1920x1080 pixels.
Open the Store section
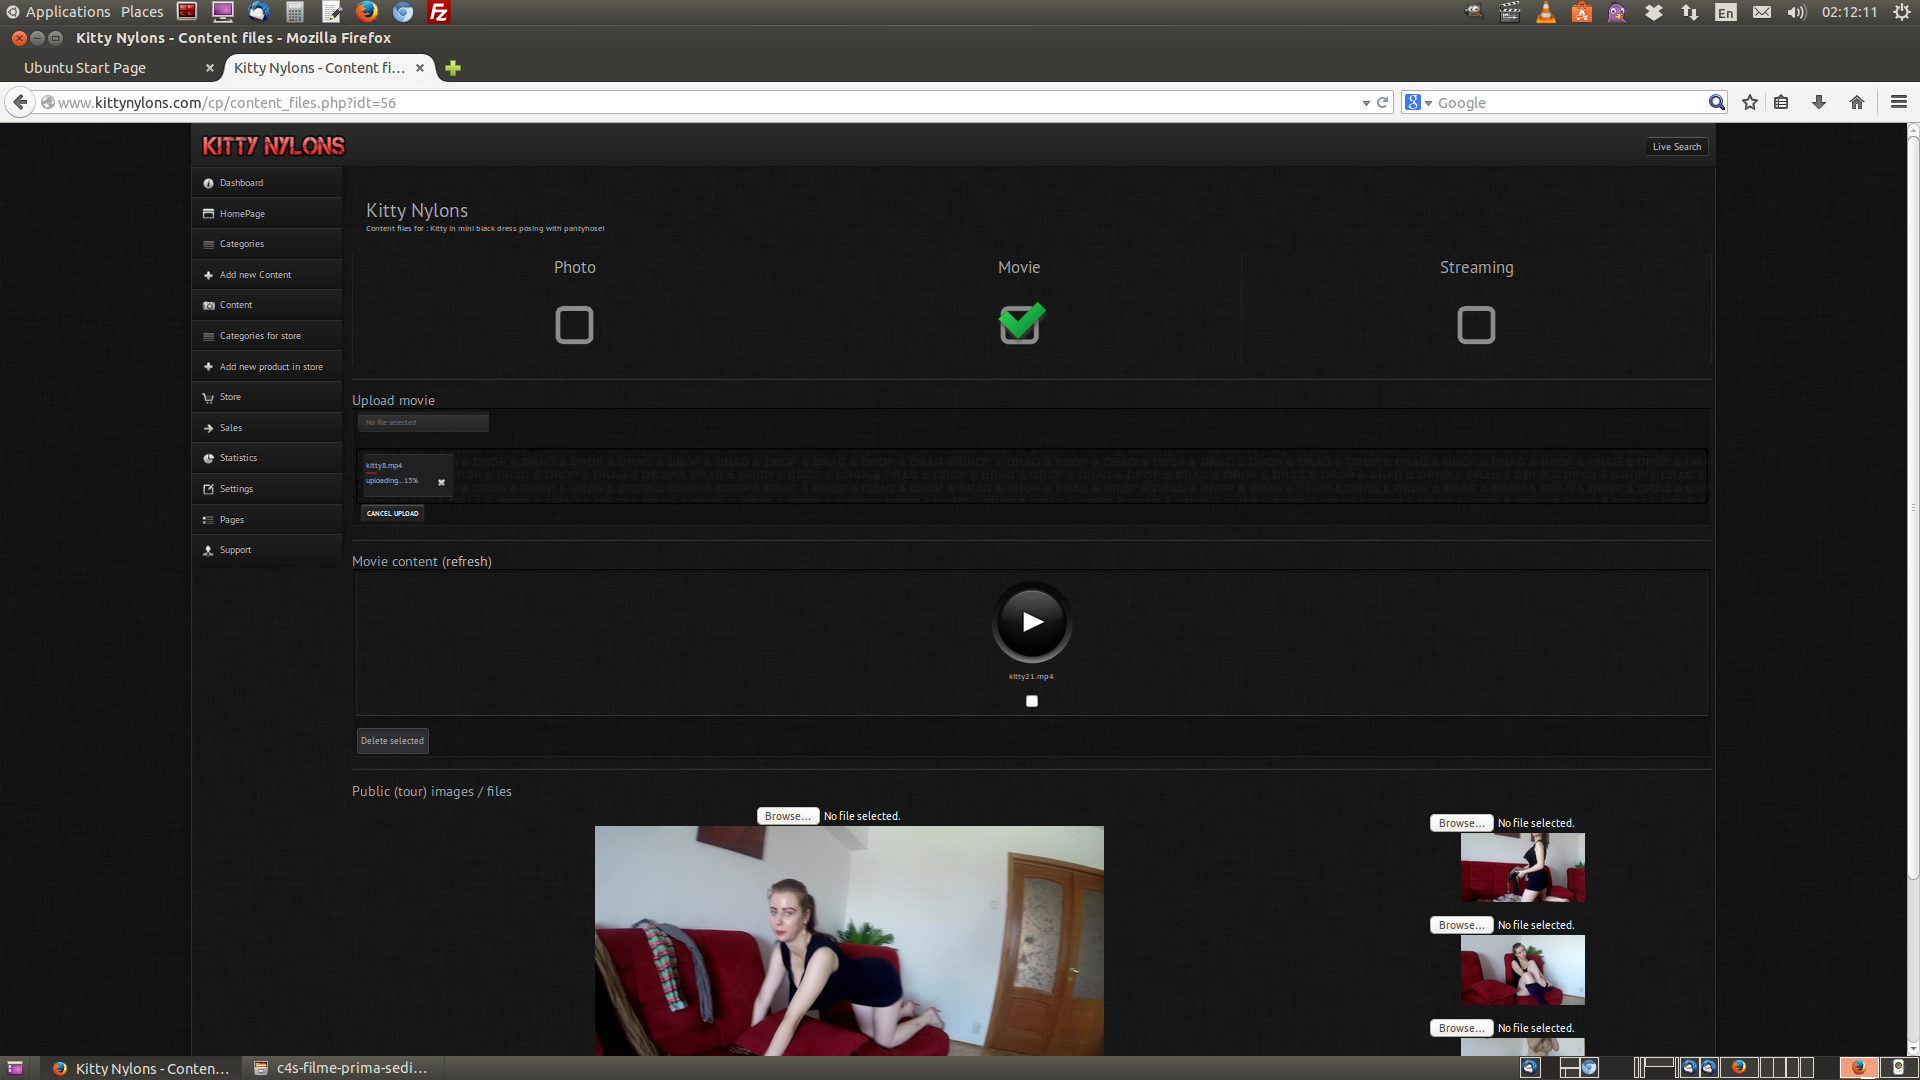[x=266, y=397]
